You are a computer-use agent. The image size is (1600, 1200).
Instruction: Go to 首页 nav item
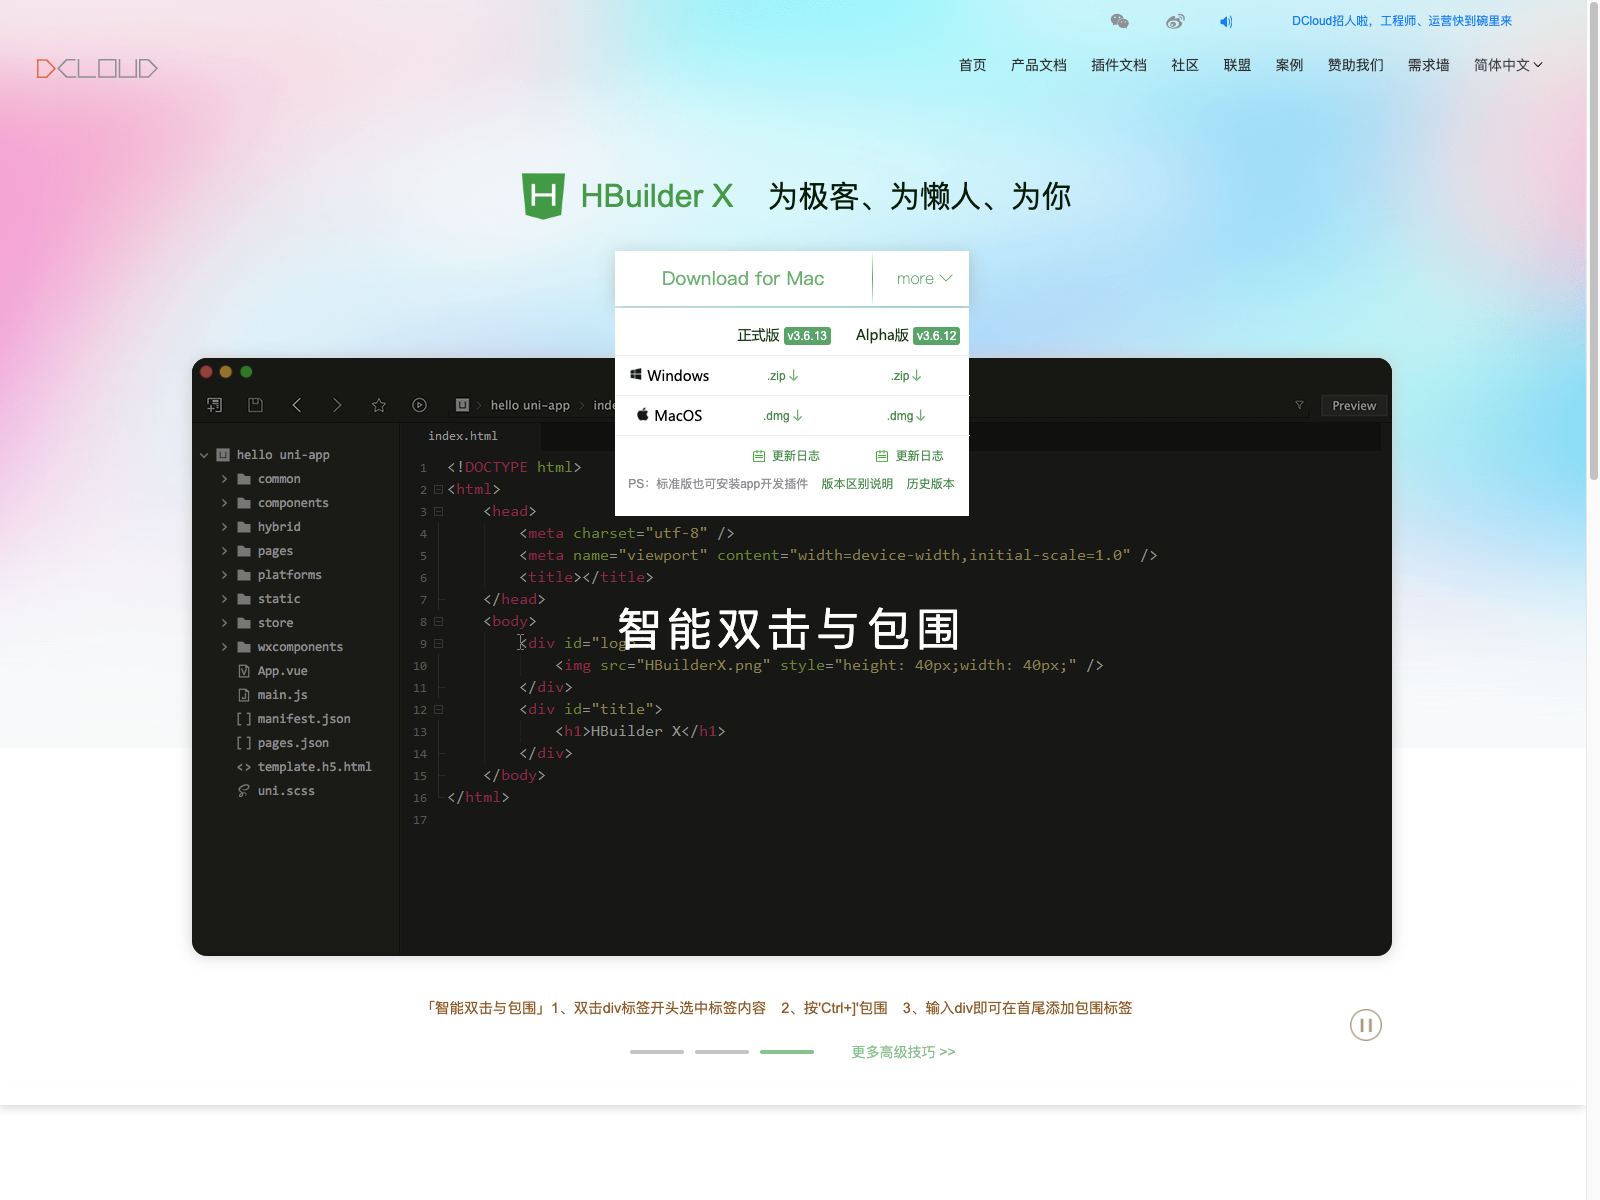(973, 65)
